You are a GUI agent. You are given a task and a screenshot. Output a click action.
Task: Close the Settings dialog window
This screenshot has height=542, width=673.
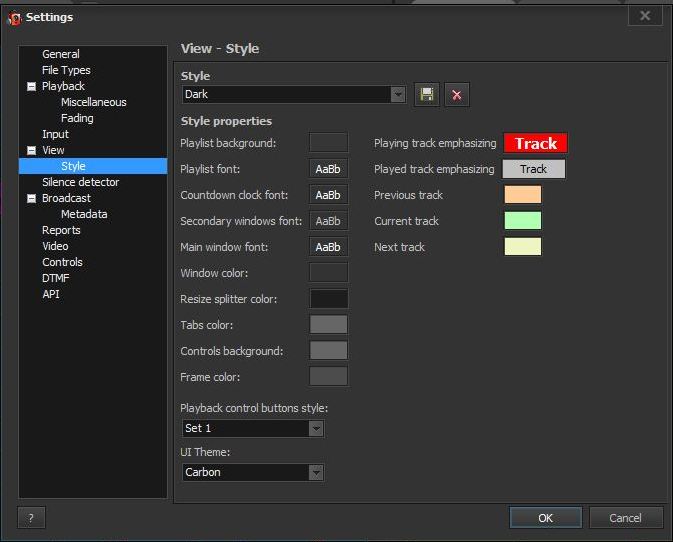(645, 16)
